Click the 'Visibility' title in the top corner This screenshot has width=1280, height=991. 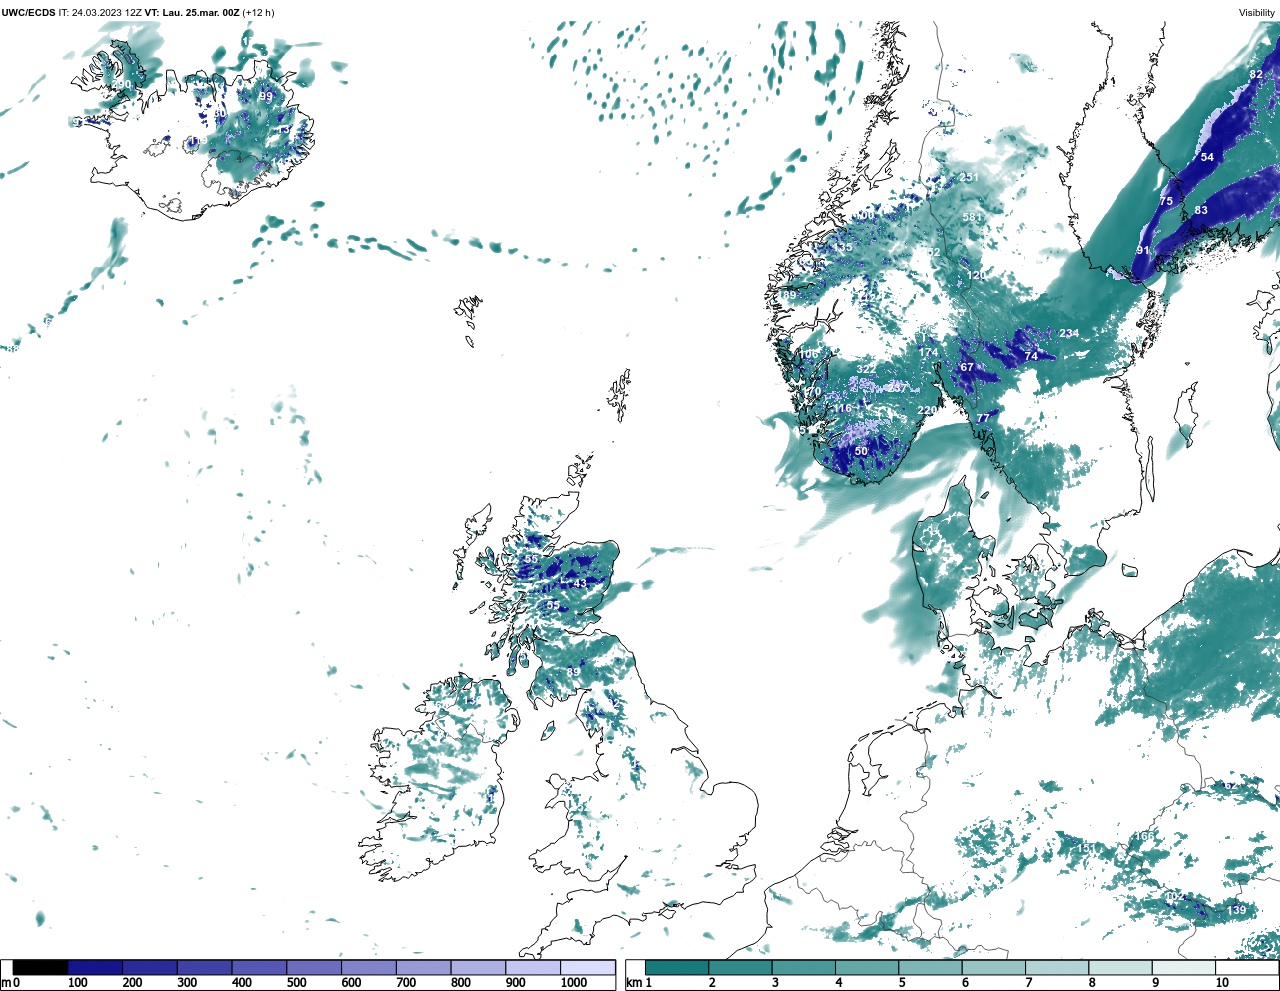click(1257, 13)
